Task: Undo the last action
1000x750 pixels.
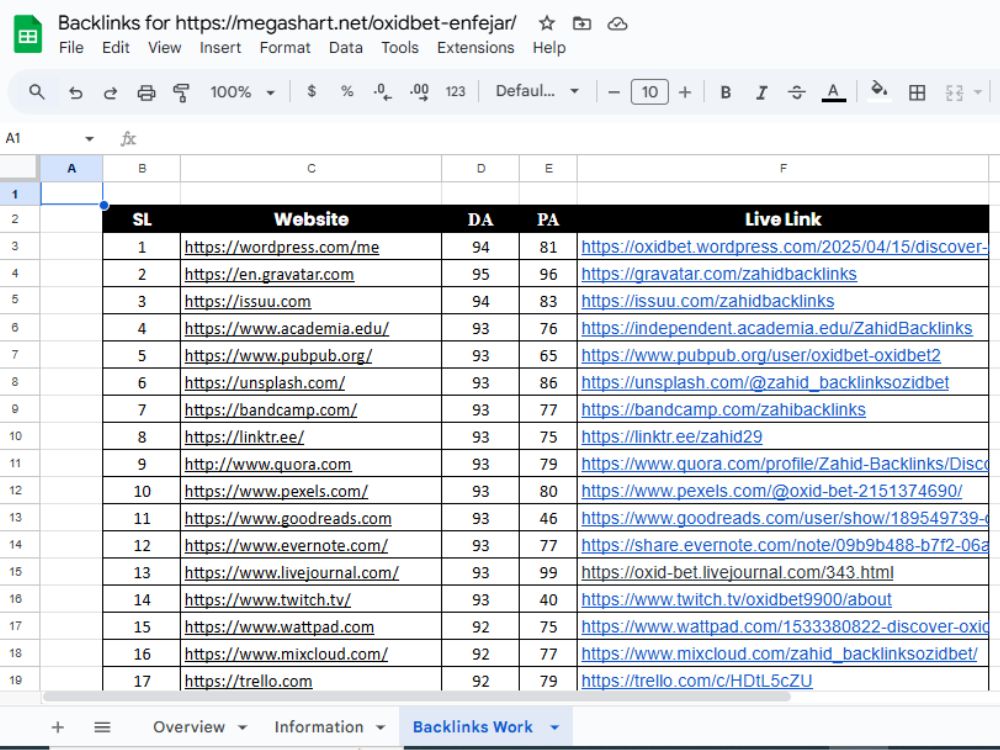Action: pos(75,92)
